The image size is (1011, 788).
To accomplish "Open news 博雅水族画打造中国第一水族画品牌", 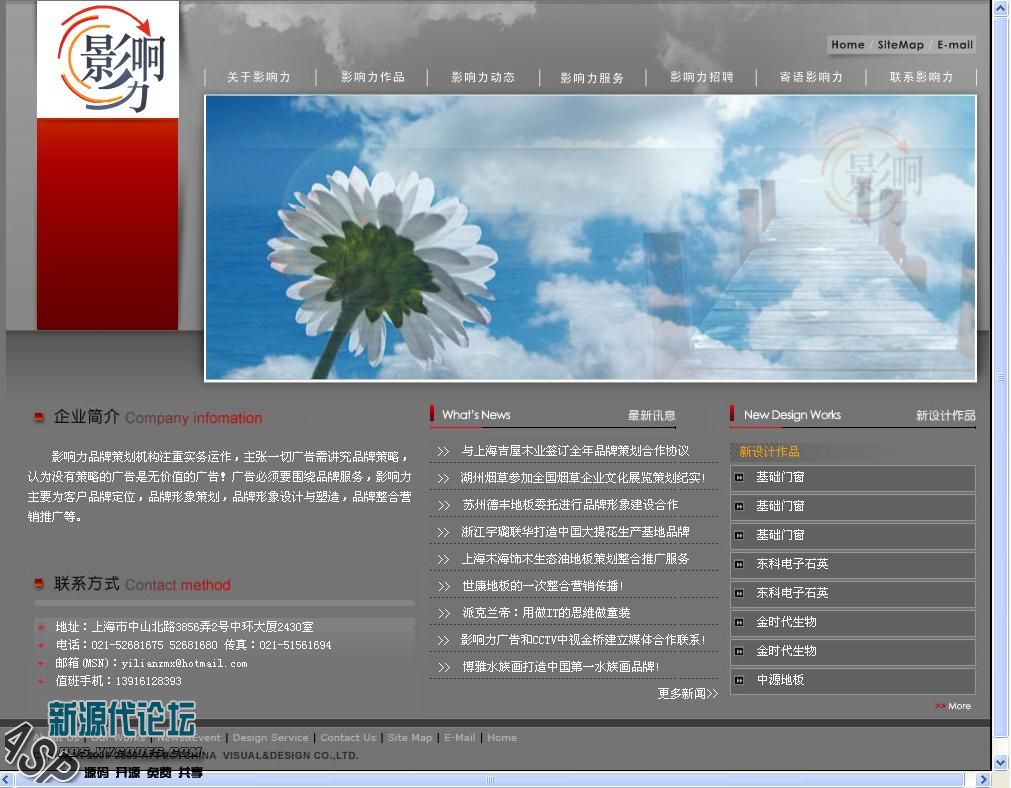I will tap(560, 667).
